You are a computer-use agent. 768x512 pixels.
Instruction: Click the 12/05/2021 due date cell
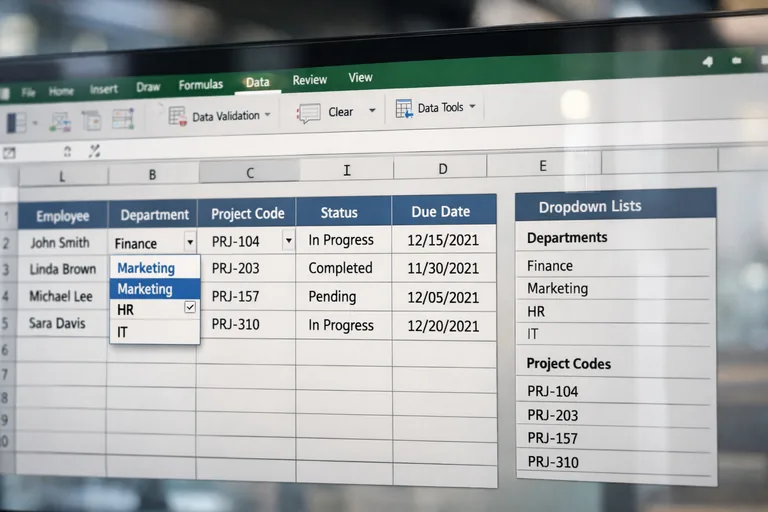pyautogui.click(x=444, y=297)
